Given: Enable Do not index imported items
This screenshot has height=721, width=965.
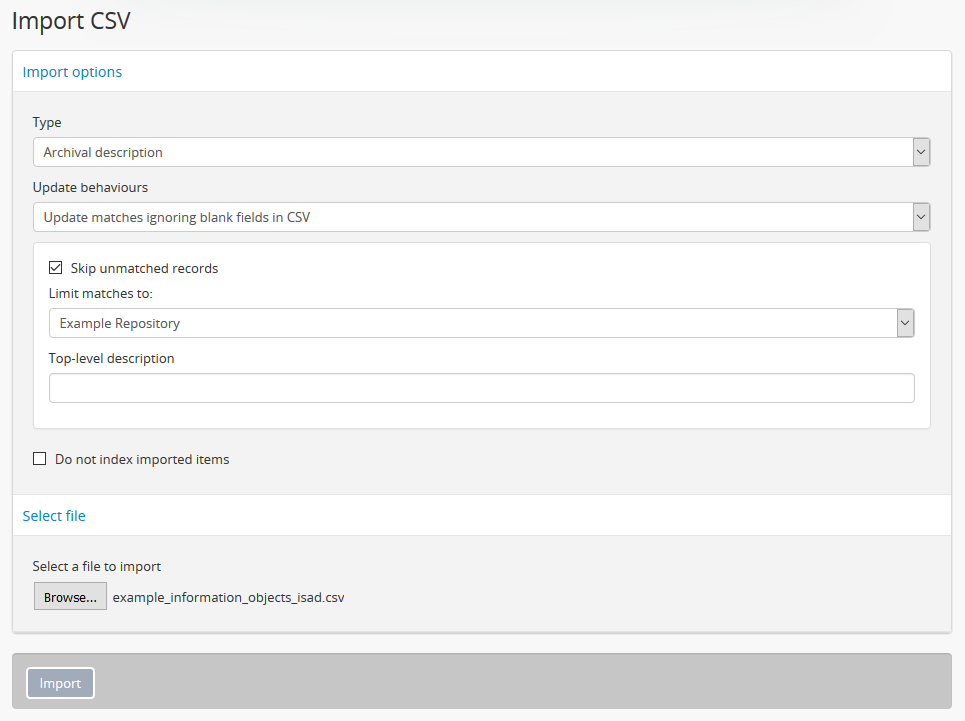Looking at the screenshot, I should click(x=40, y=459).
